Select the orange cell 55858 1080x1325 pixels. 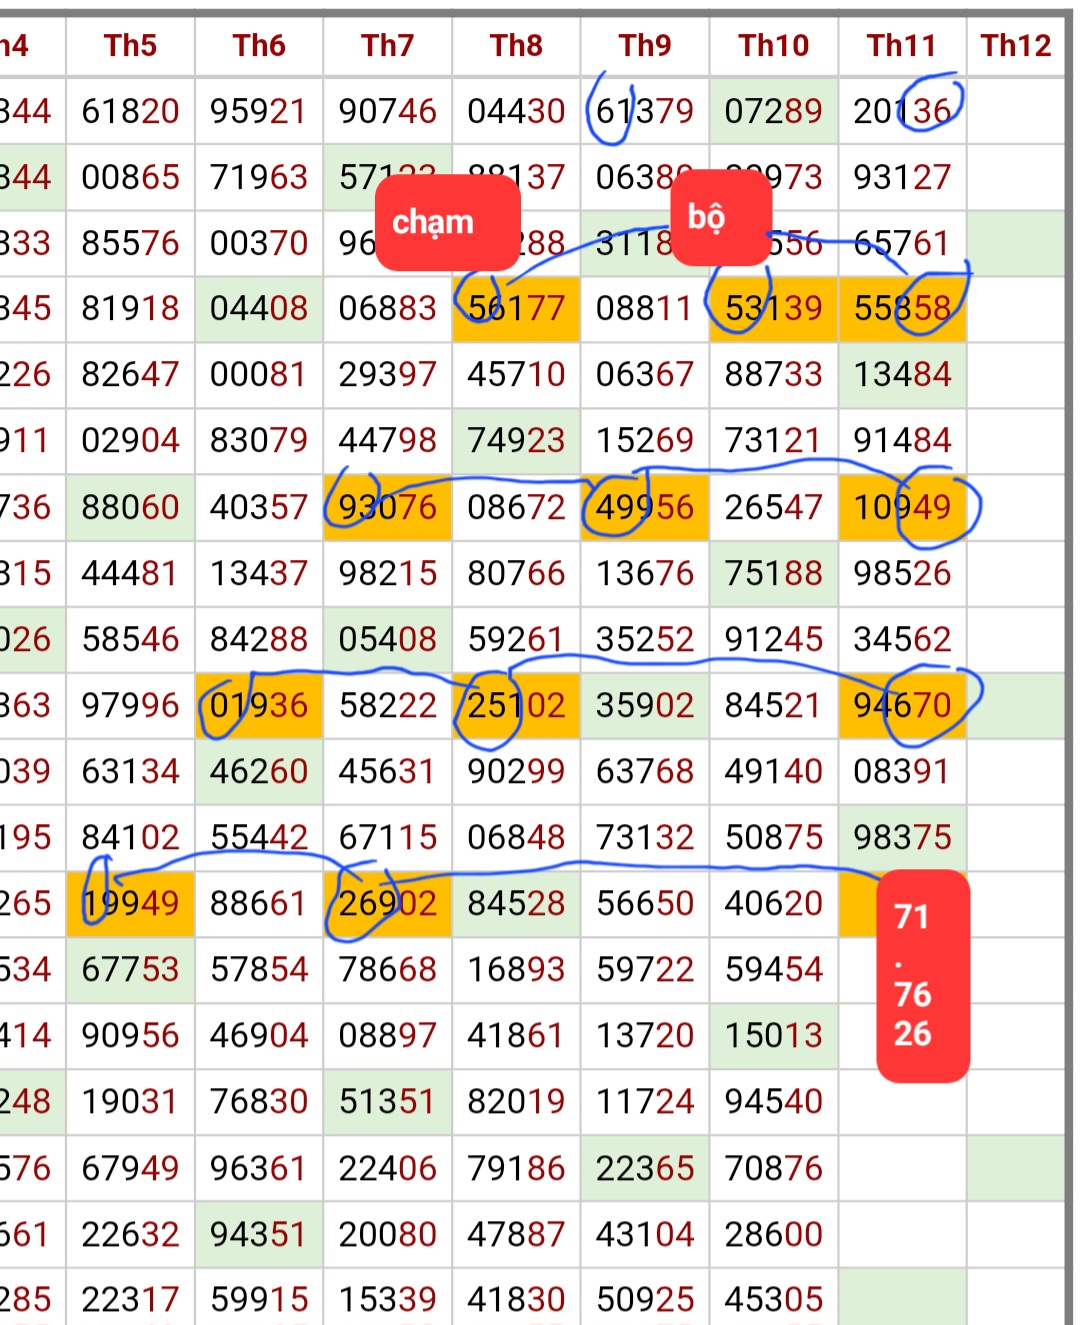click(x=902, y=309)
